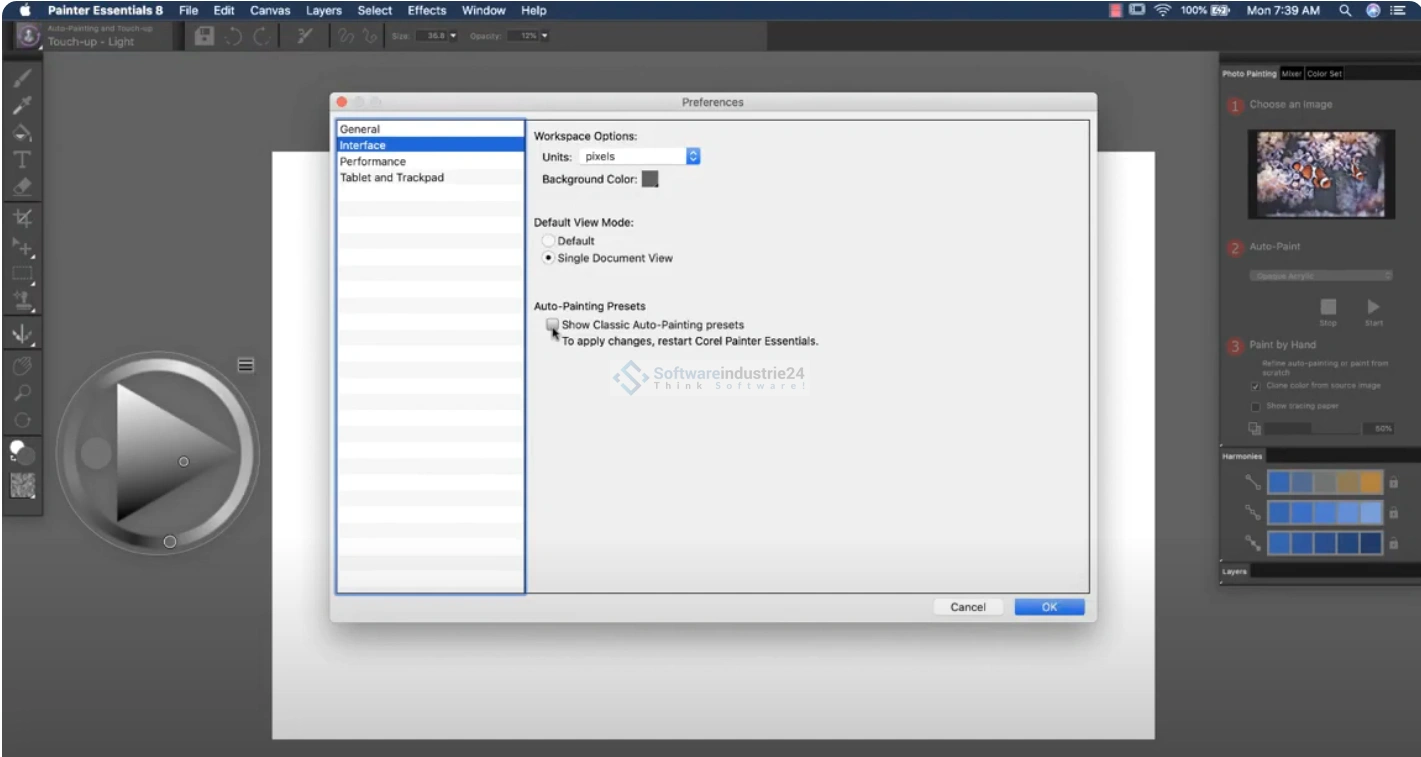The image size is (1421, 757).
Task: Select the Brush tool in the toolbox
Action: click(22, 79)
